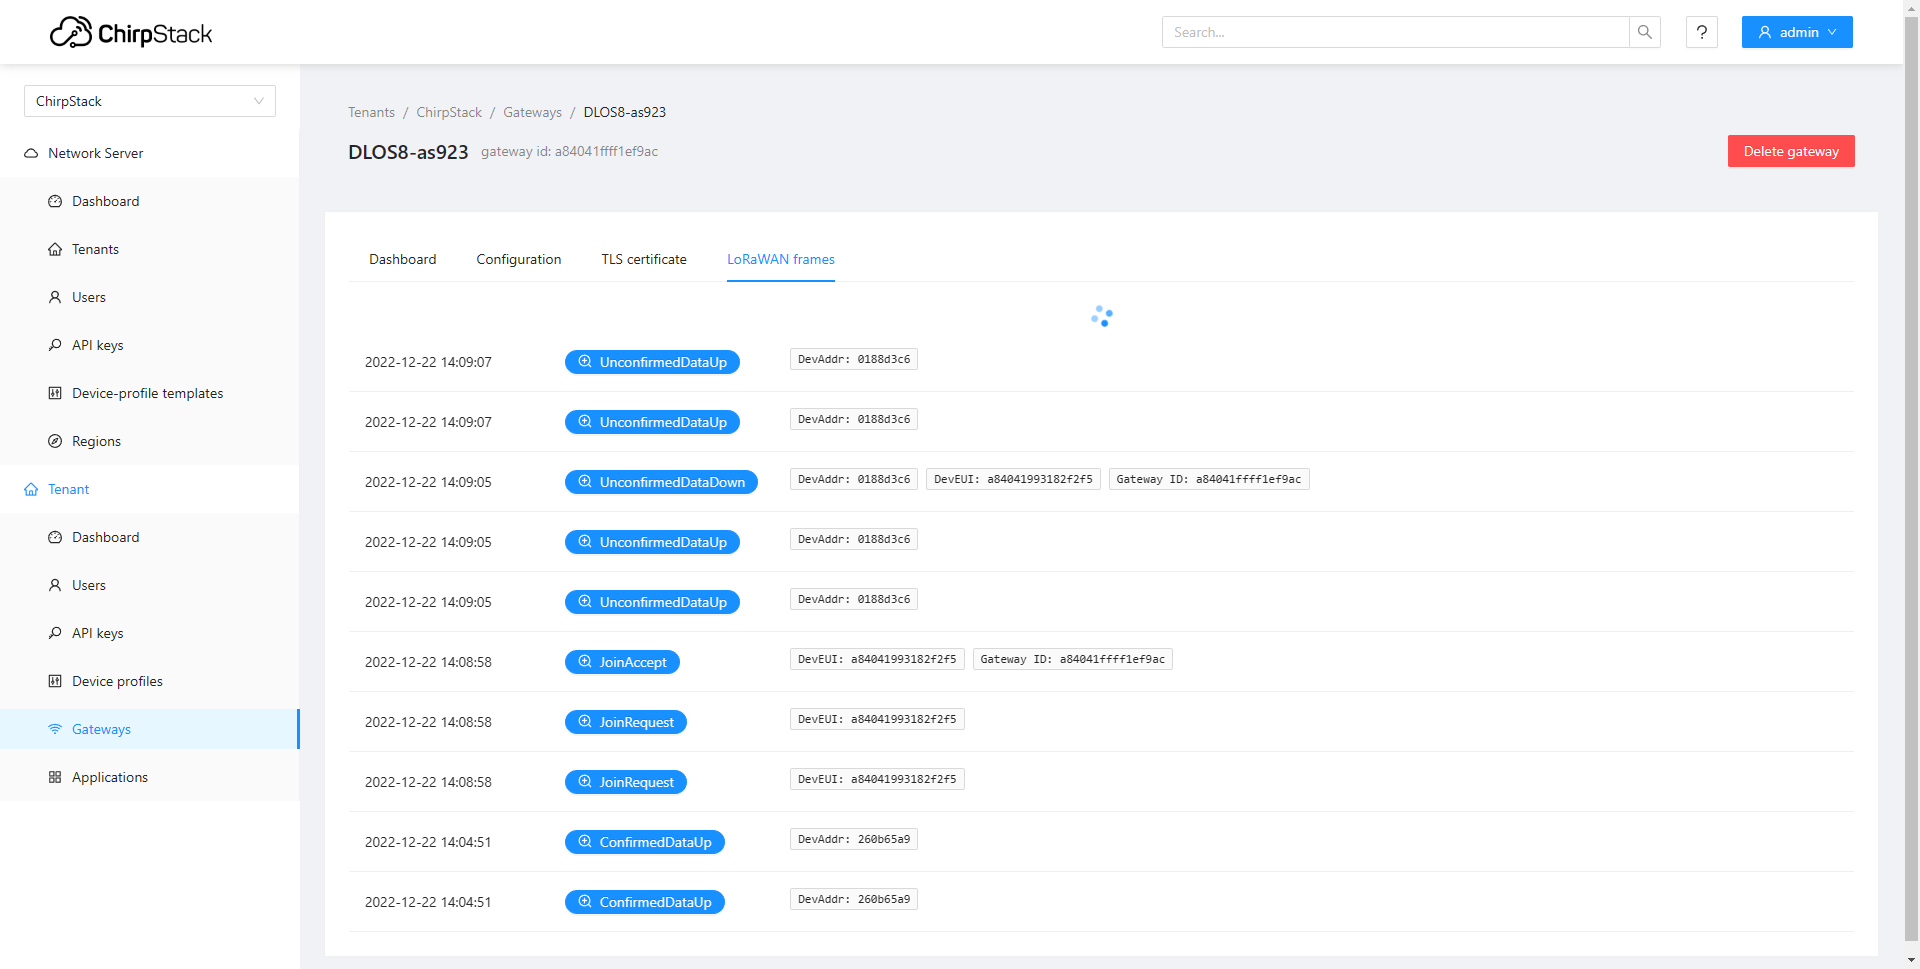
Task: Click DevAddr 260b65a9 tag in last row
Action: click(x=854, y=899)
